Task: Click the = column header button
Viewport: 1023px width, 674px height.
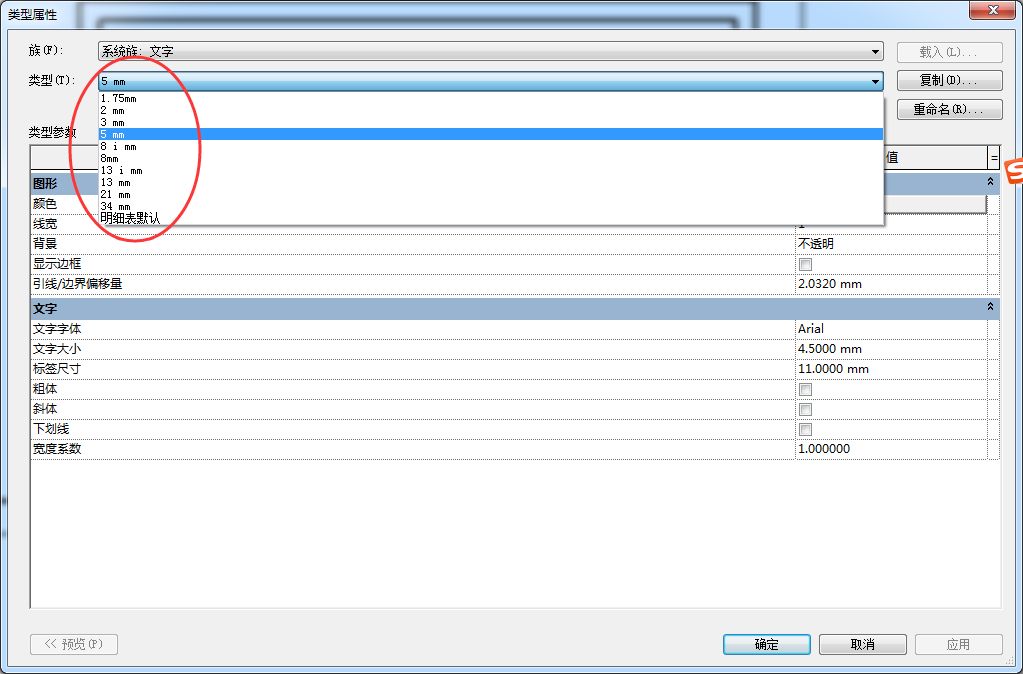Action: pyautogui.click(x=994, y=157)
